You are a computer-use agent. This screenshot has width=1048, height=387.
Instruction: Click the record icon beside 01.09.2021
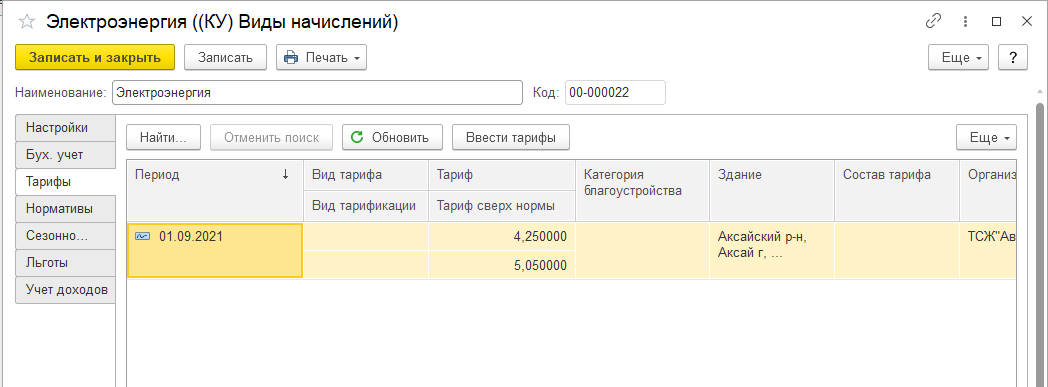(x=142, y=237)
